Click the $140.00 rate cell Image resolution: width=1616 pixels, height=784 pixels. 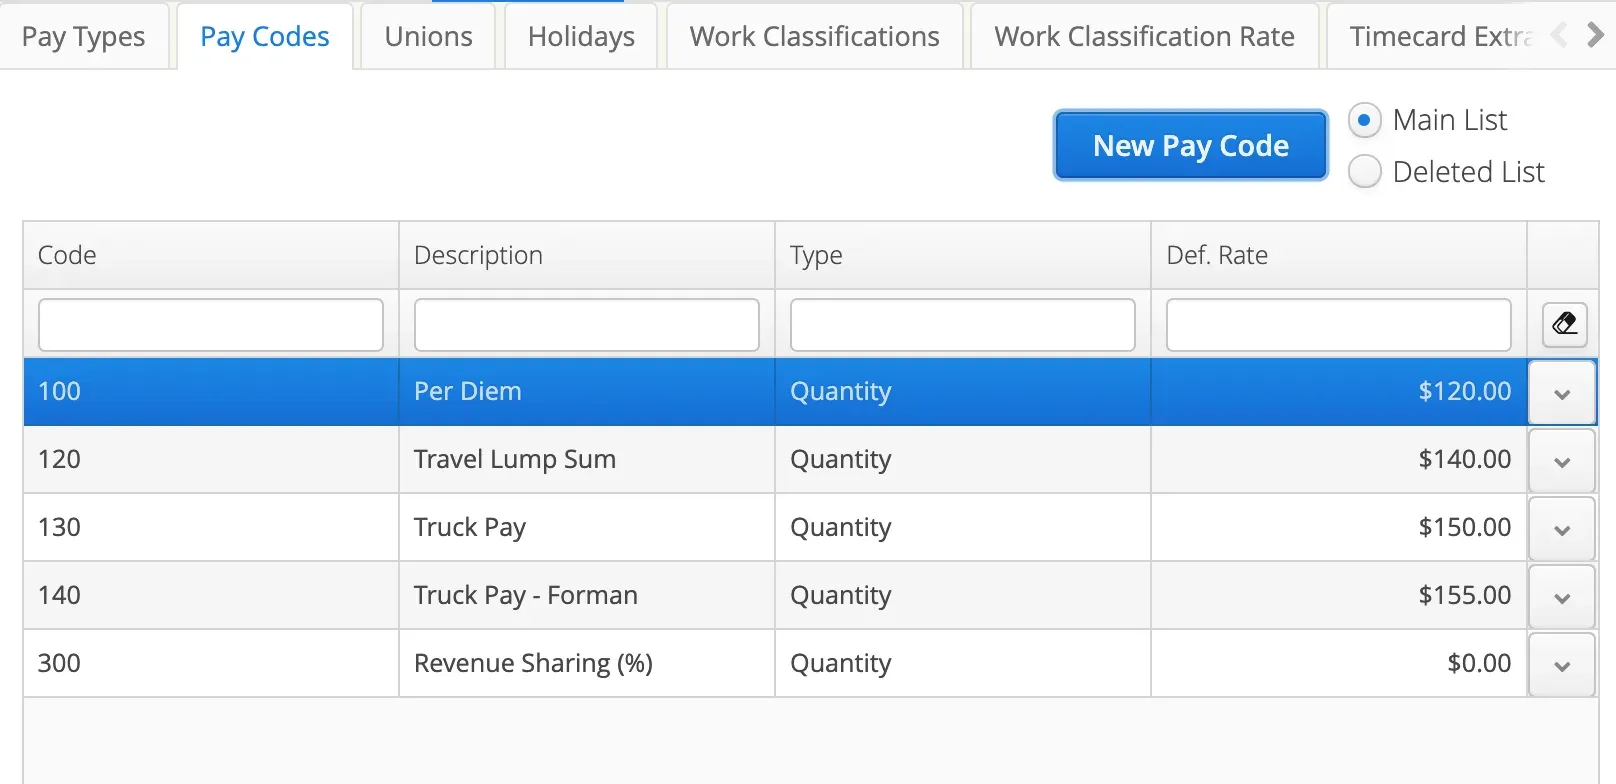[1339, 460]
